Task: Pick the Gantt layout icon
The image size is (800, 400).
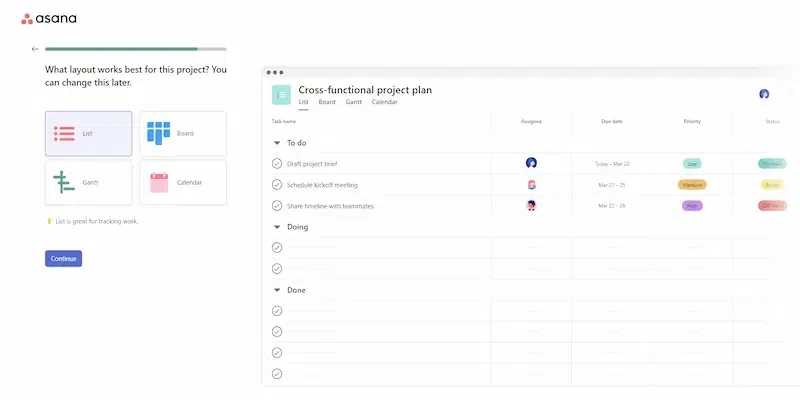Action: tap(65, 182)
